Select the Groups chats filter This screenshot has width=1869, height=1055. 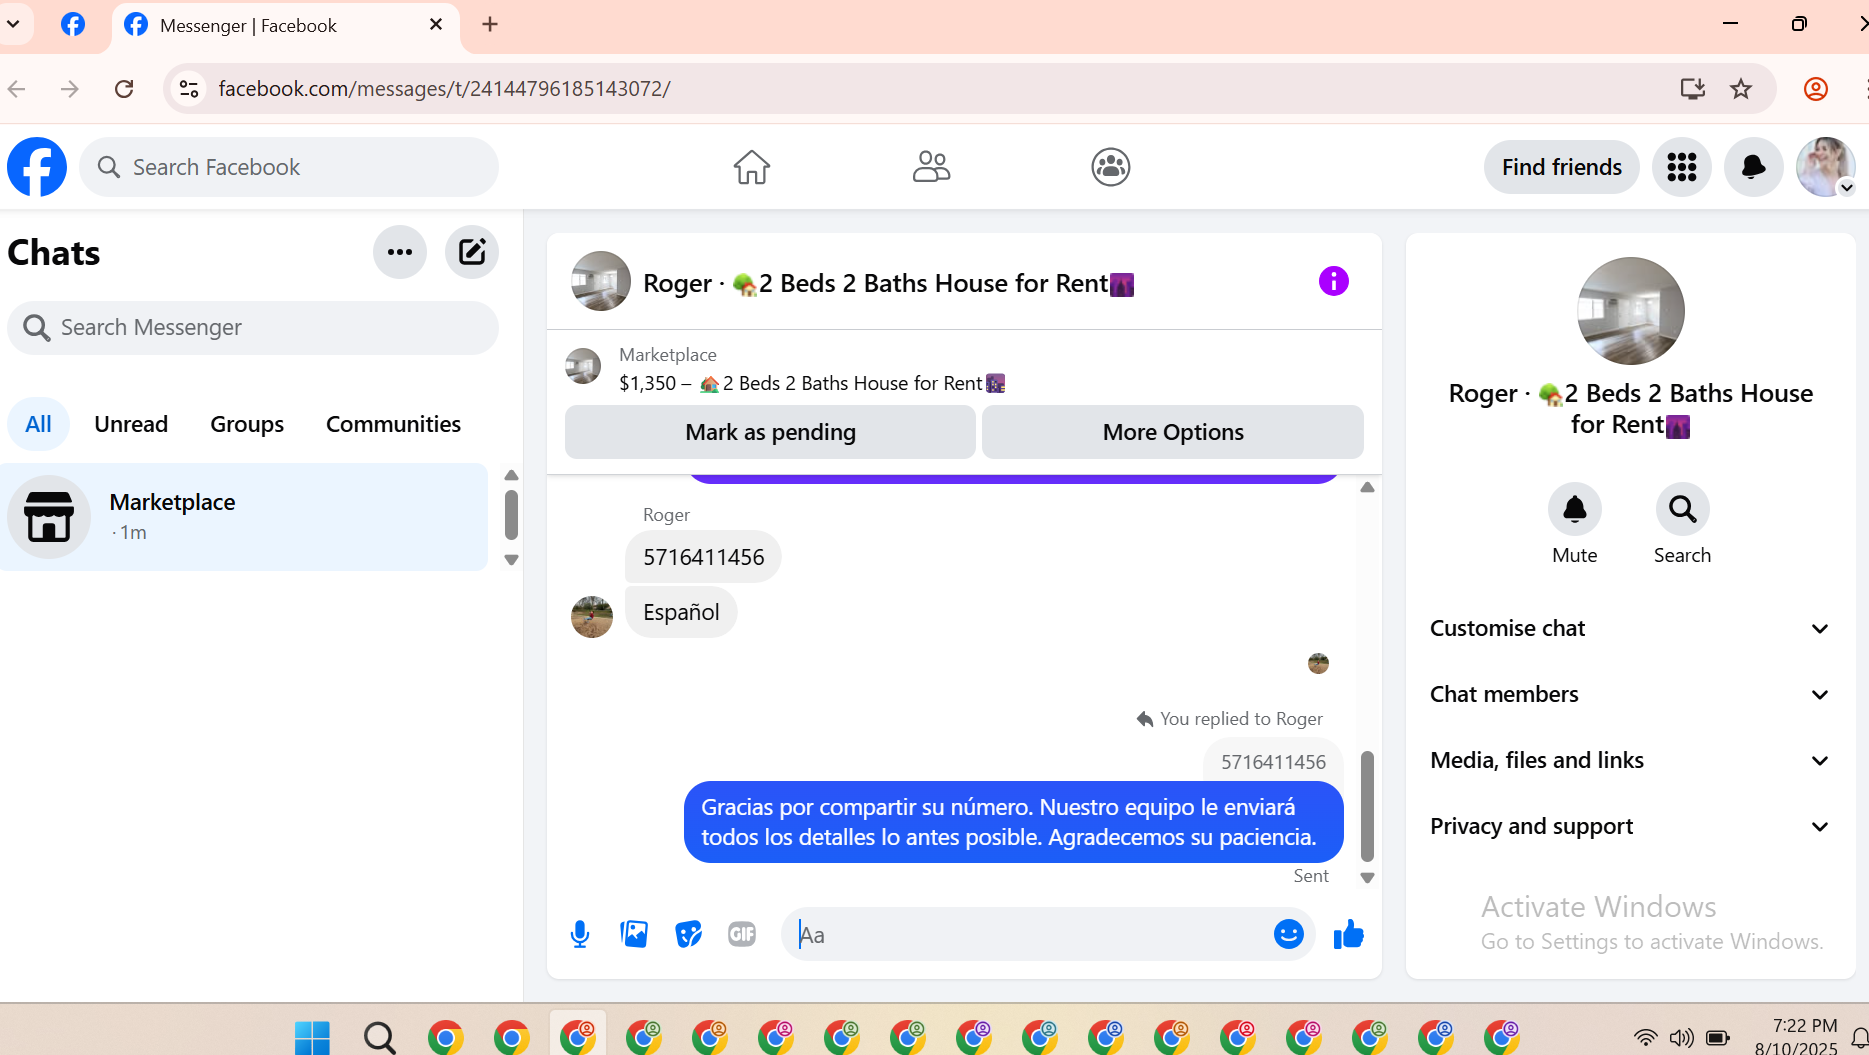[x=247, y=424]
